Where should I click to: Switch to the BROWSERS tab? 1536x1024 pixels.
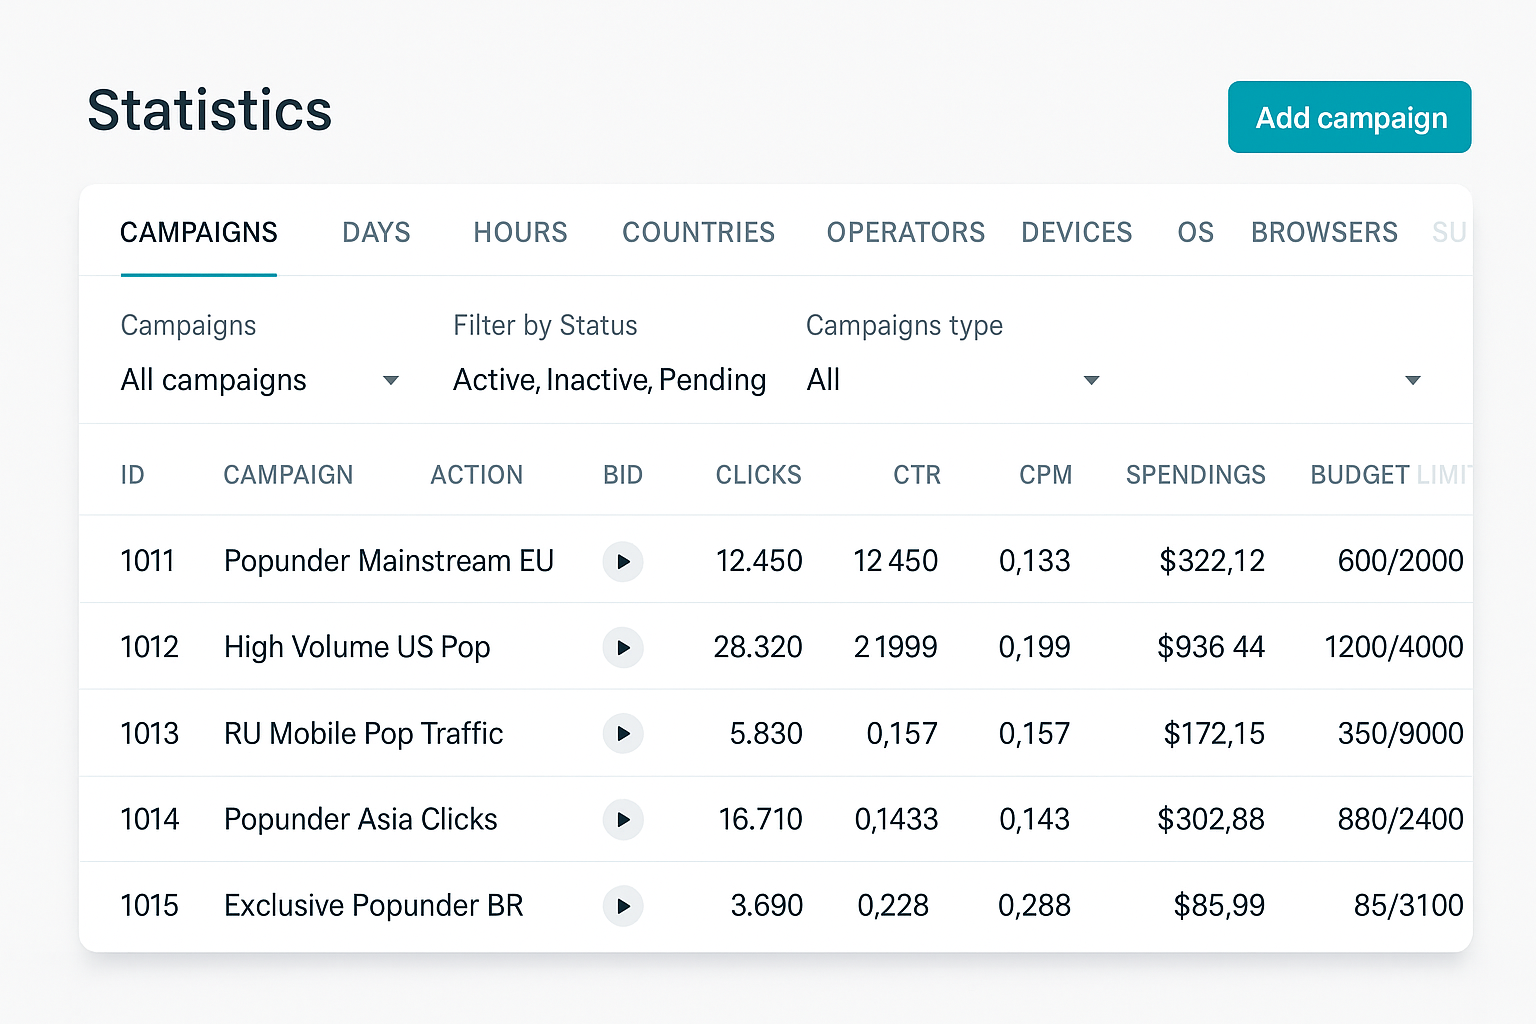[x=1324, y=232]
